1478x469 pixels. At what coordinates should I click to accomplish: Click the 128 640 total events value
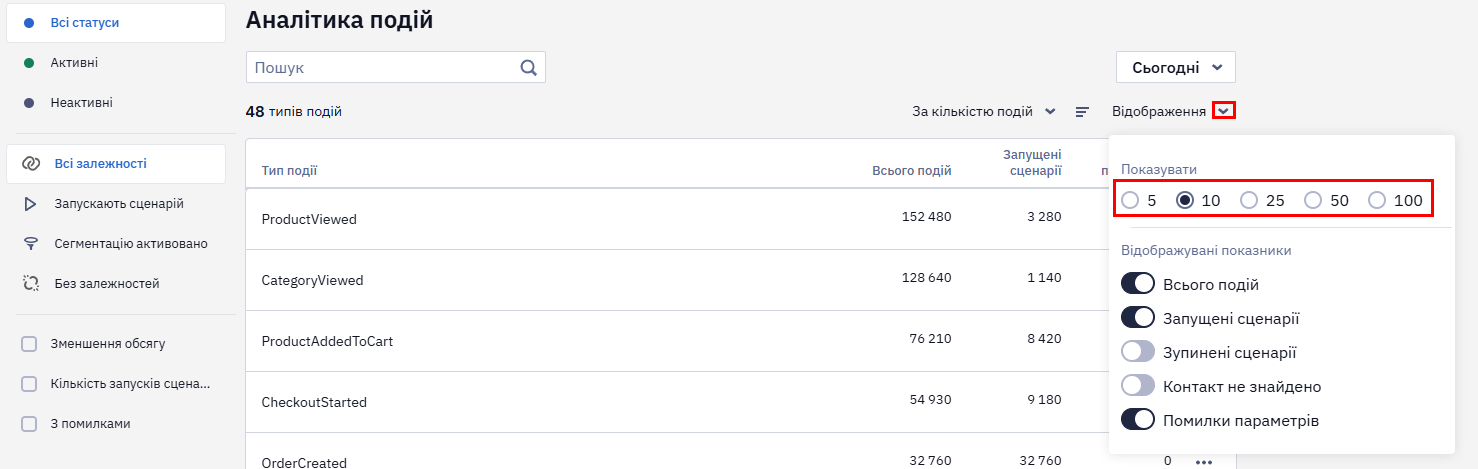(927, 278)
